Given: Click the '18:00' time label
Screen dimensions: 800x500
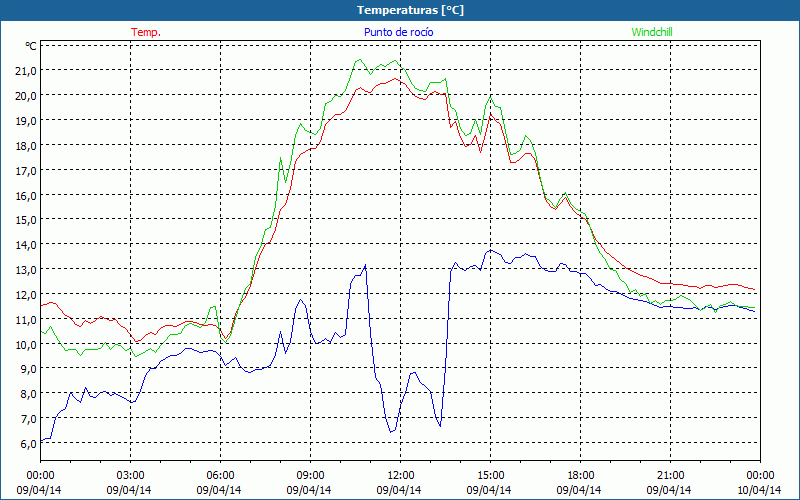Looking at the screenshot, I should click(x=580, y=476).
